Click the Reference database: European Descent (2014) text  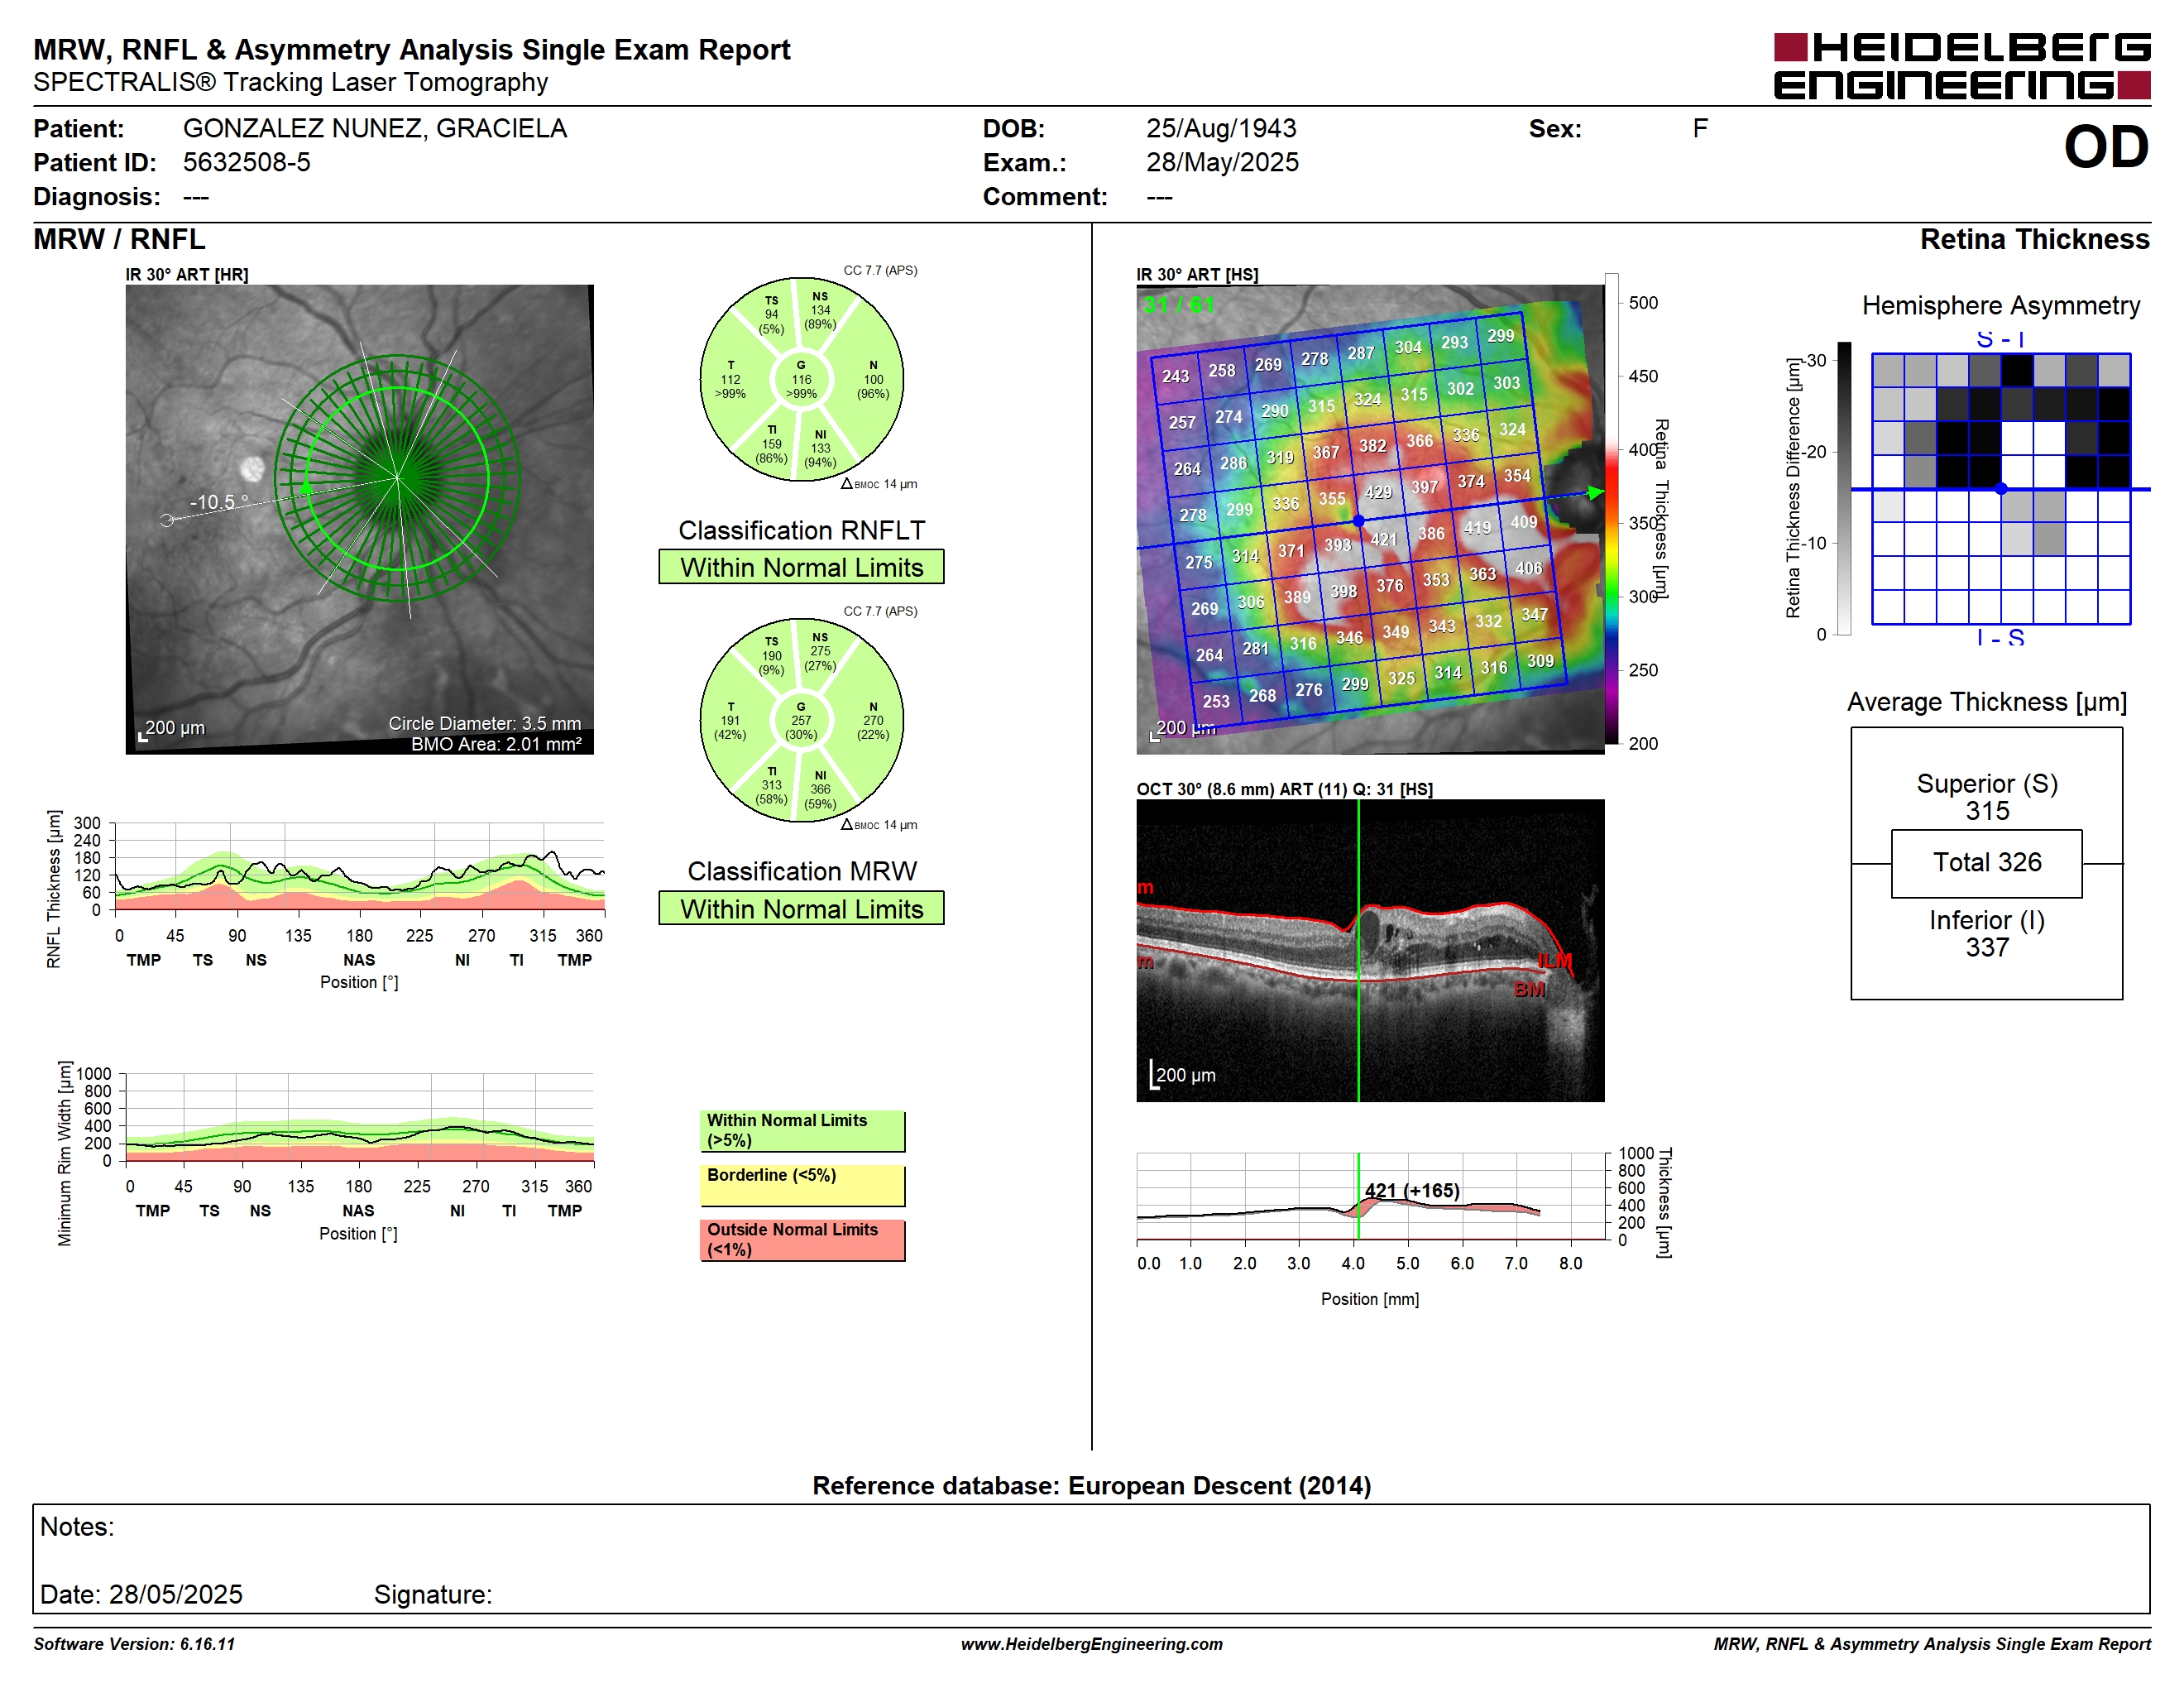[x=1091, y=1485]
